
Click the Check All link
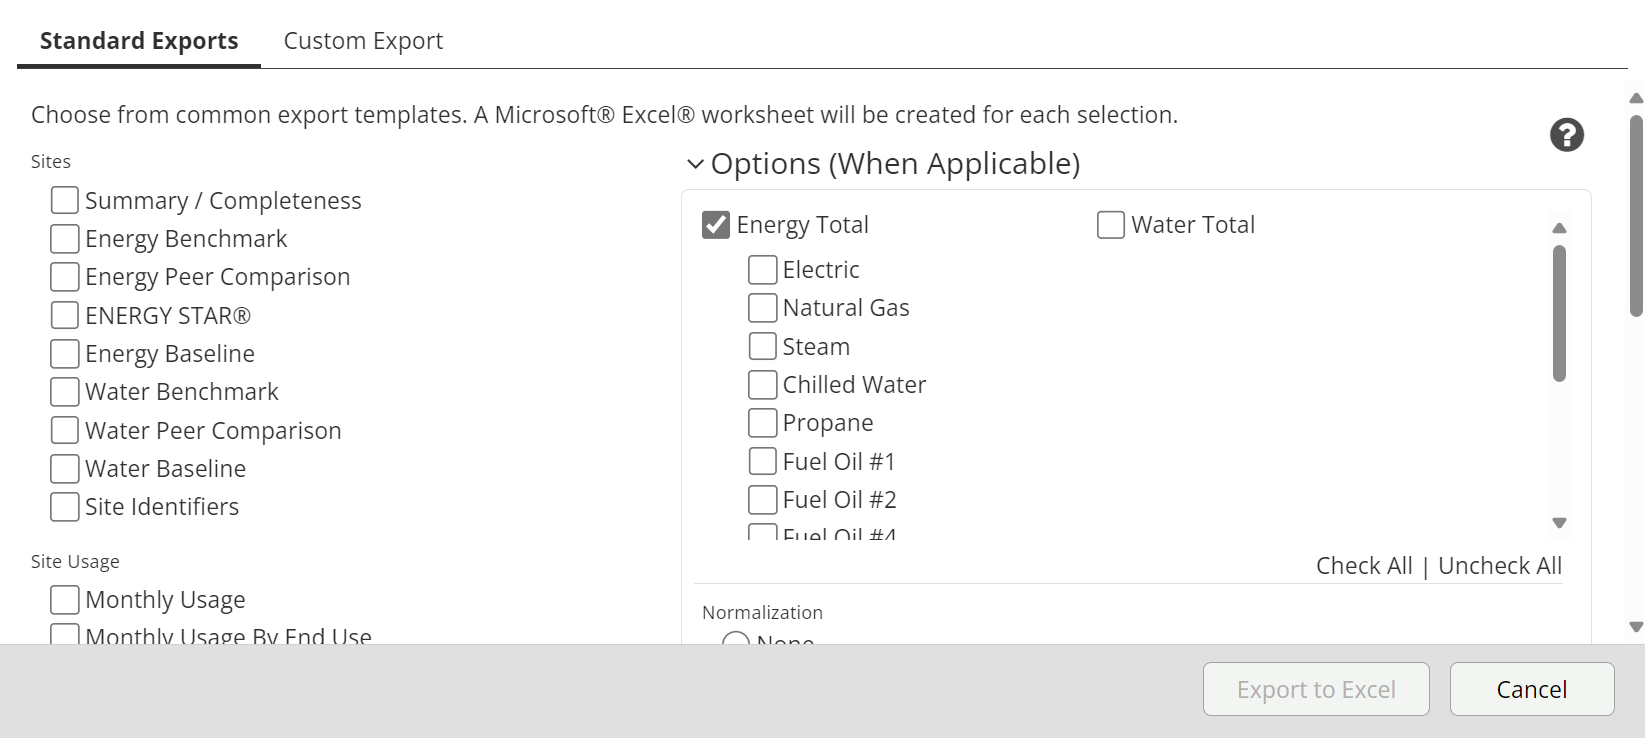[1363, 566]
